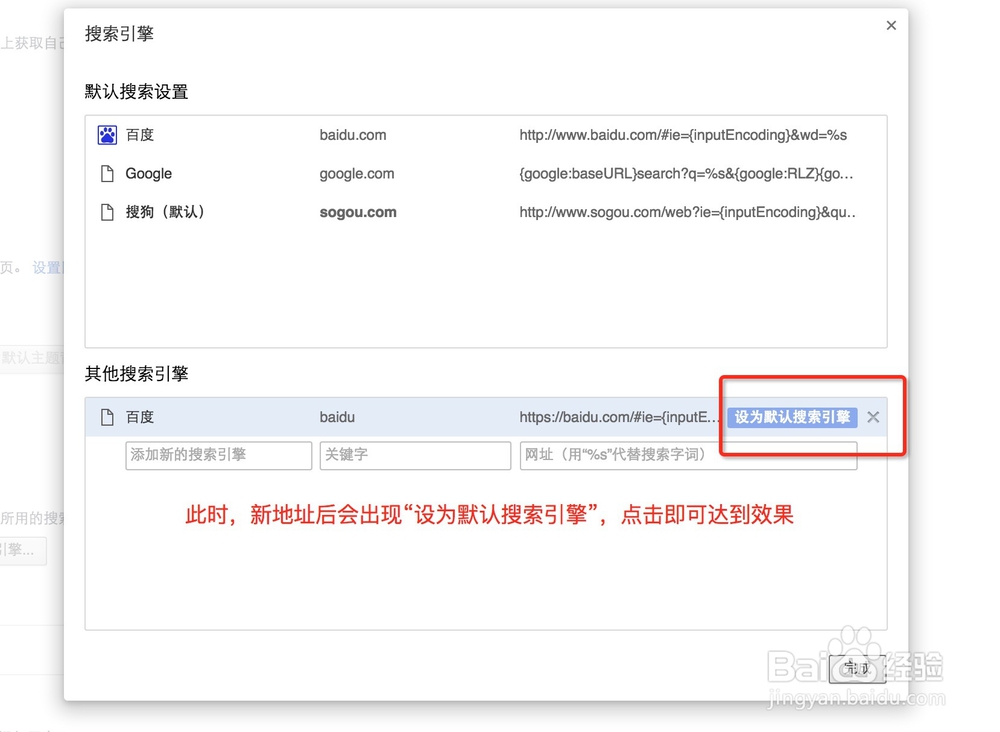Select the 搜狗（默认）entry name
The width and height of the screenshot is (1000, 732).
coord(165,212)
